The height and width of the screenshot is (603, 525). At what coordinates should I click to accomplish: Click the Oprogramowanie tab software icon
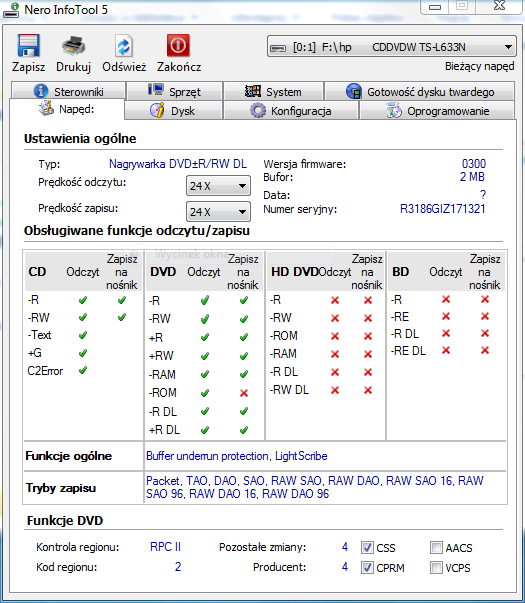[394, 110]
